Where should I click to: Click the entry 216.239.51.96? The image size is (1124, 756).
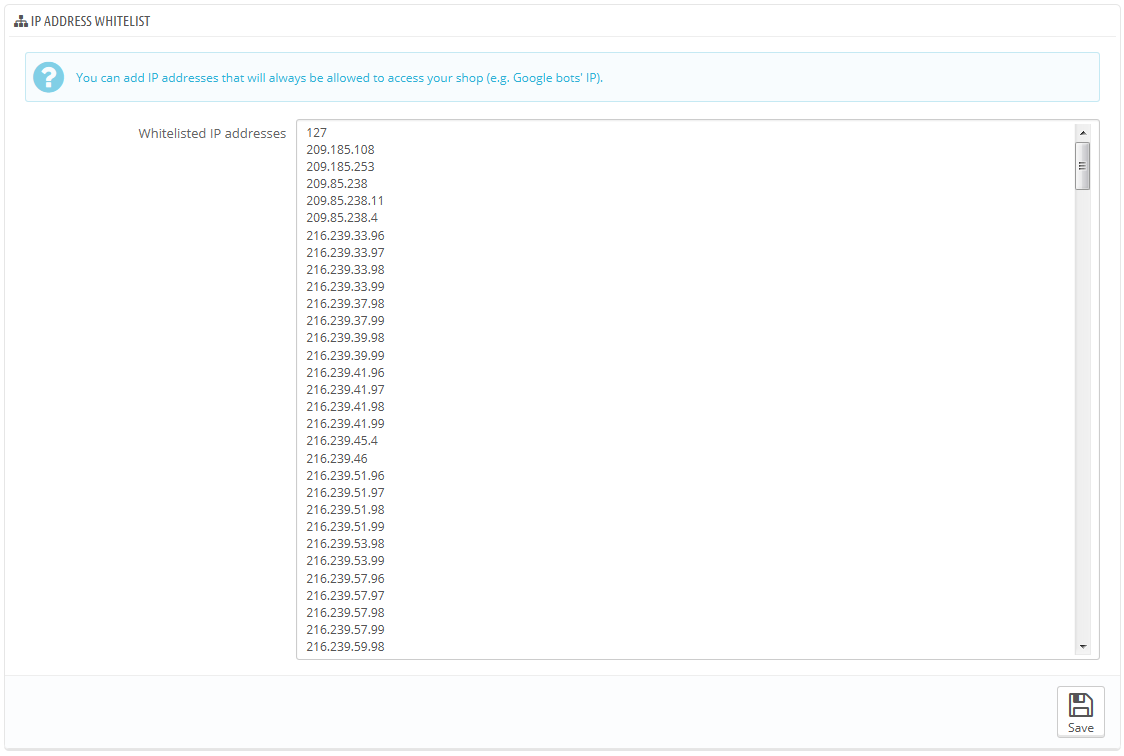pos(346,476)
